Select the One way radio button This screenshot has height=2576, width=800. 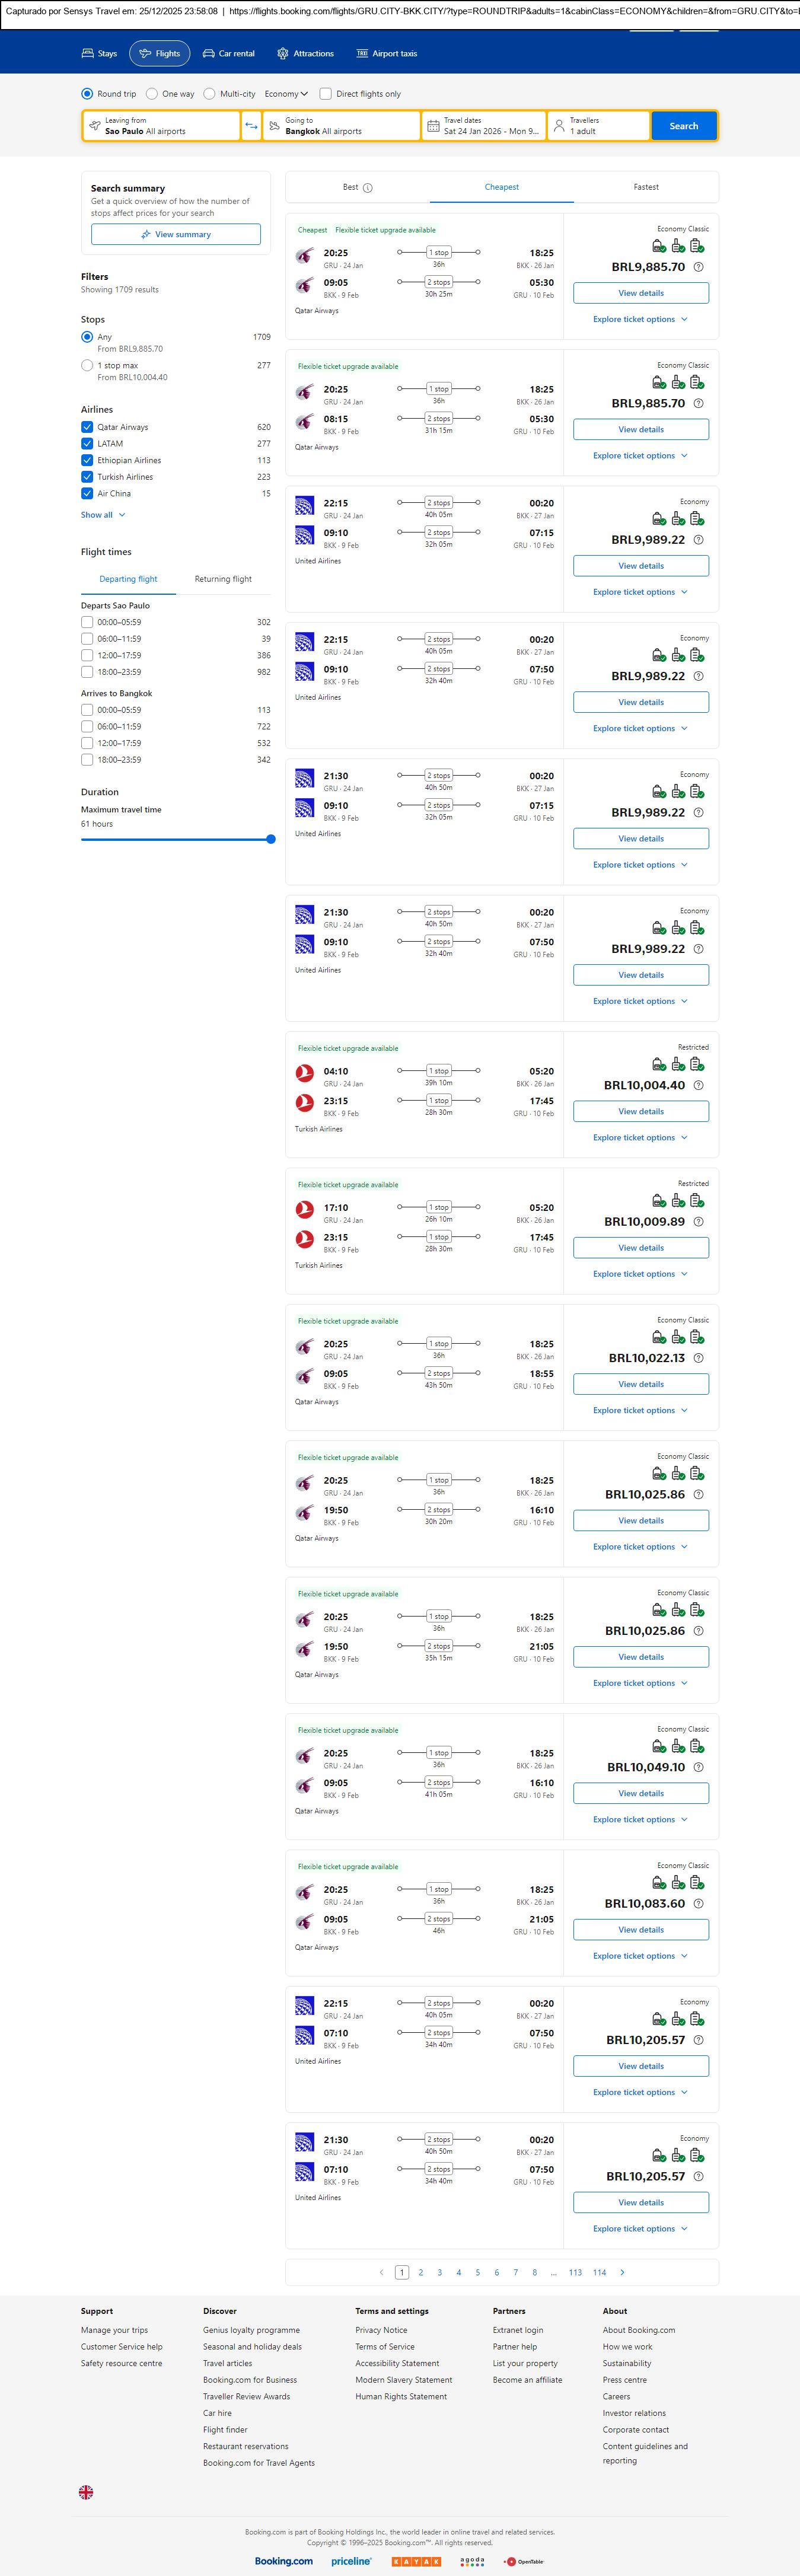152,94
